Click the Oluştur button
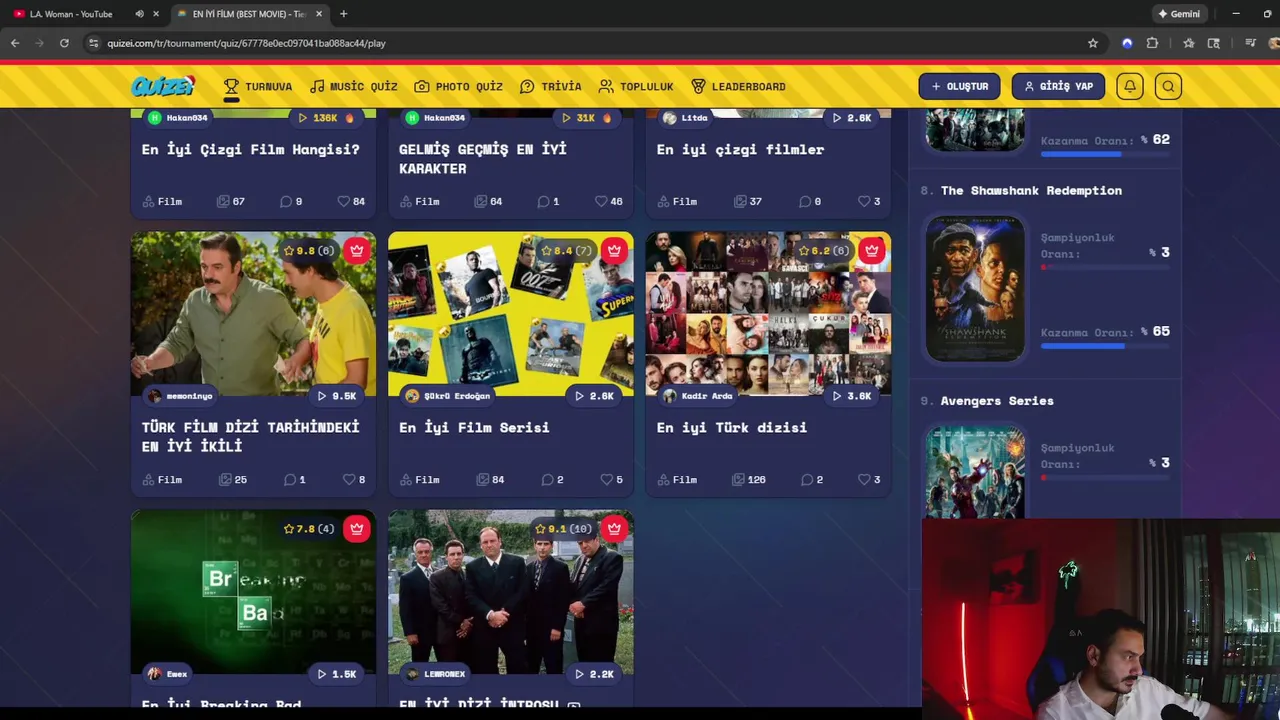Viewport: 1280px width, 720px height. click(x=959, y=86)
